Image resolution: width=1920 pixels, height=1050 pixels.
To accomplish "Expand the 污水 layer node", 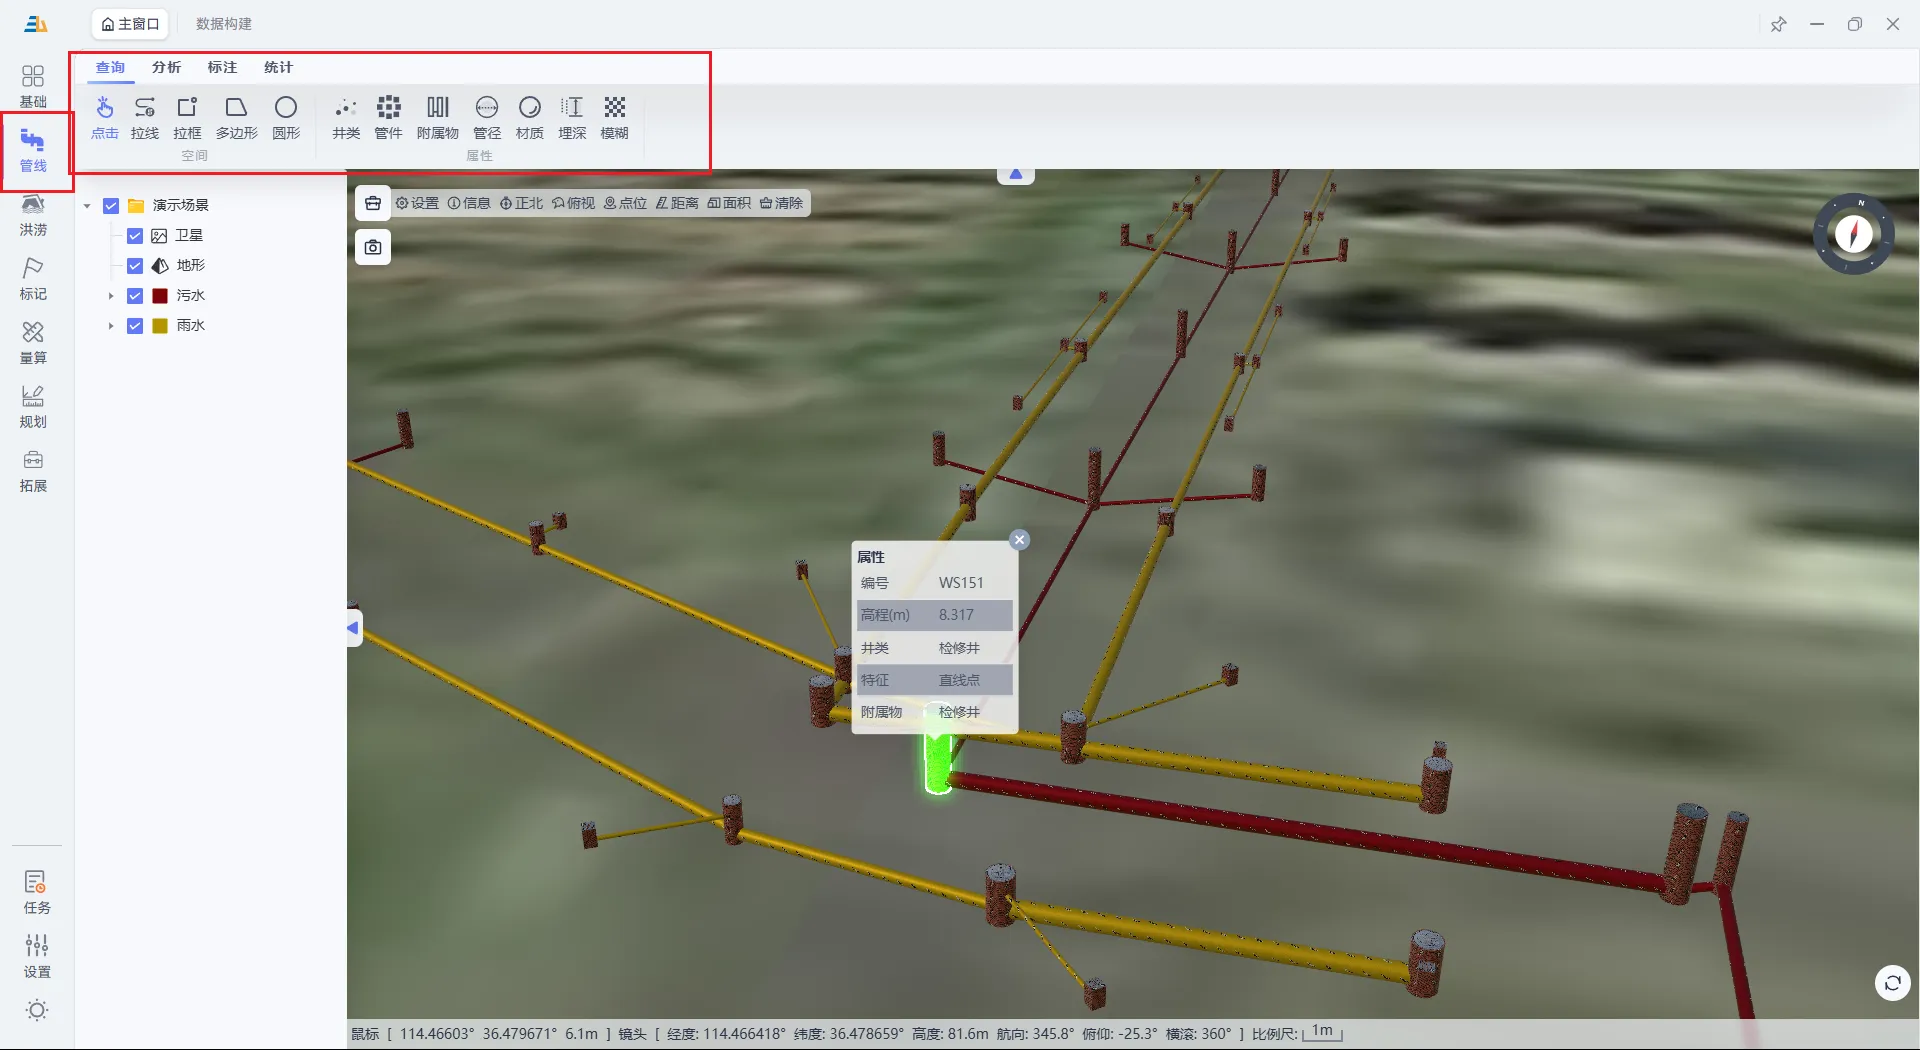I will 111,296.
